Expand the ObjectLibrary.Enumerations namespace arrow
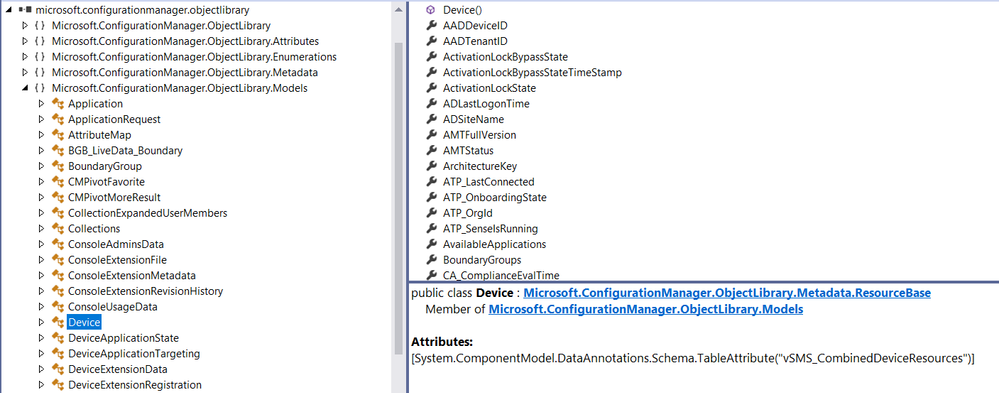The width and height of the screenshot is (999, 393). coord(25,57)
